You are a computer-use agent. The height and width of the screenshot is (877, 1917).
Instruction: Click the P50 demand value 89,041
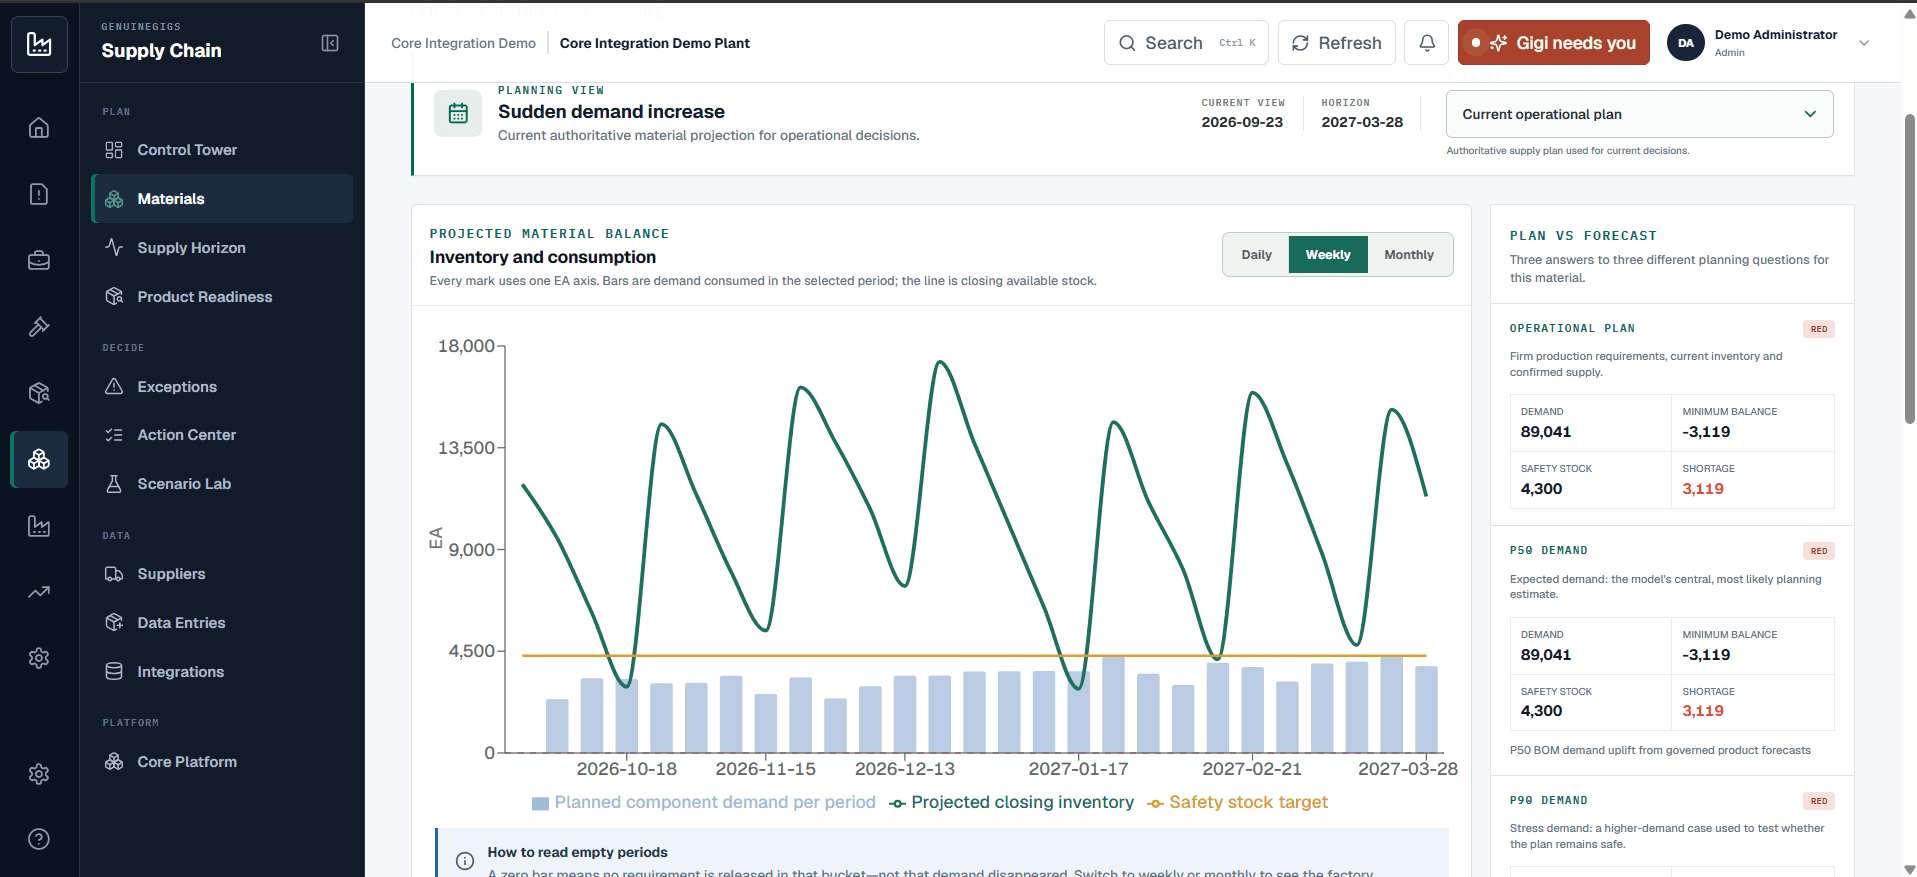click(x=1546, y=655)
